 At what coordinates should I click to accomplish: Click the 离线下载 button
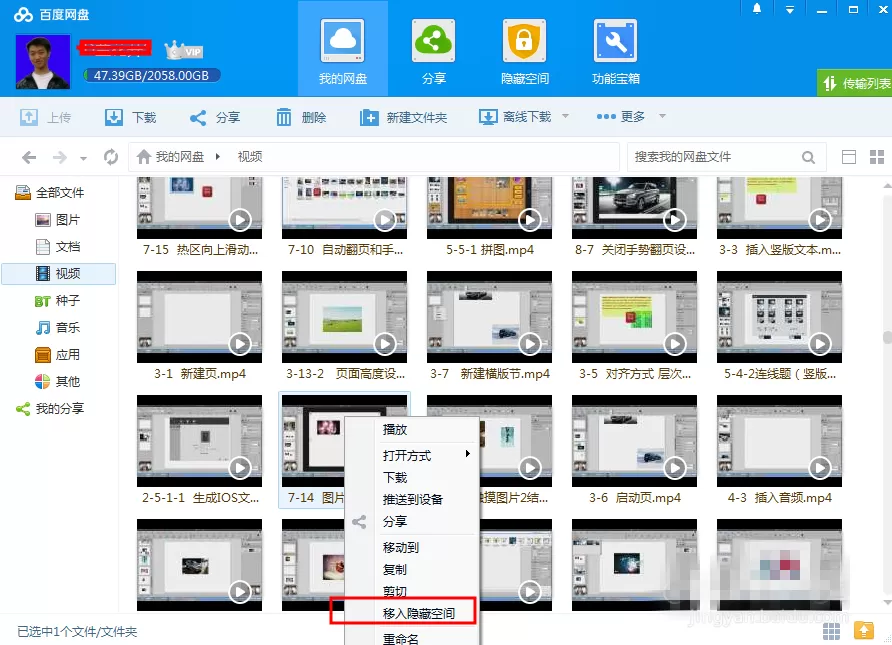point(515,117)
